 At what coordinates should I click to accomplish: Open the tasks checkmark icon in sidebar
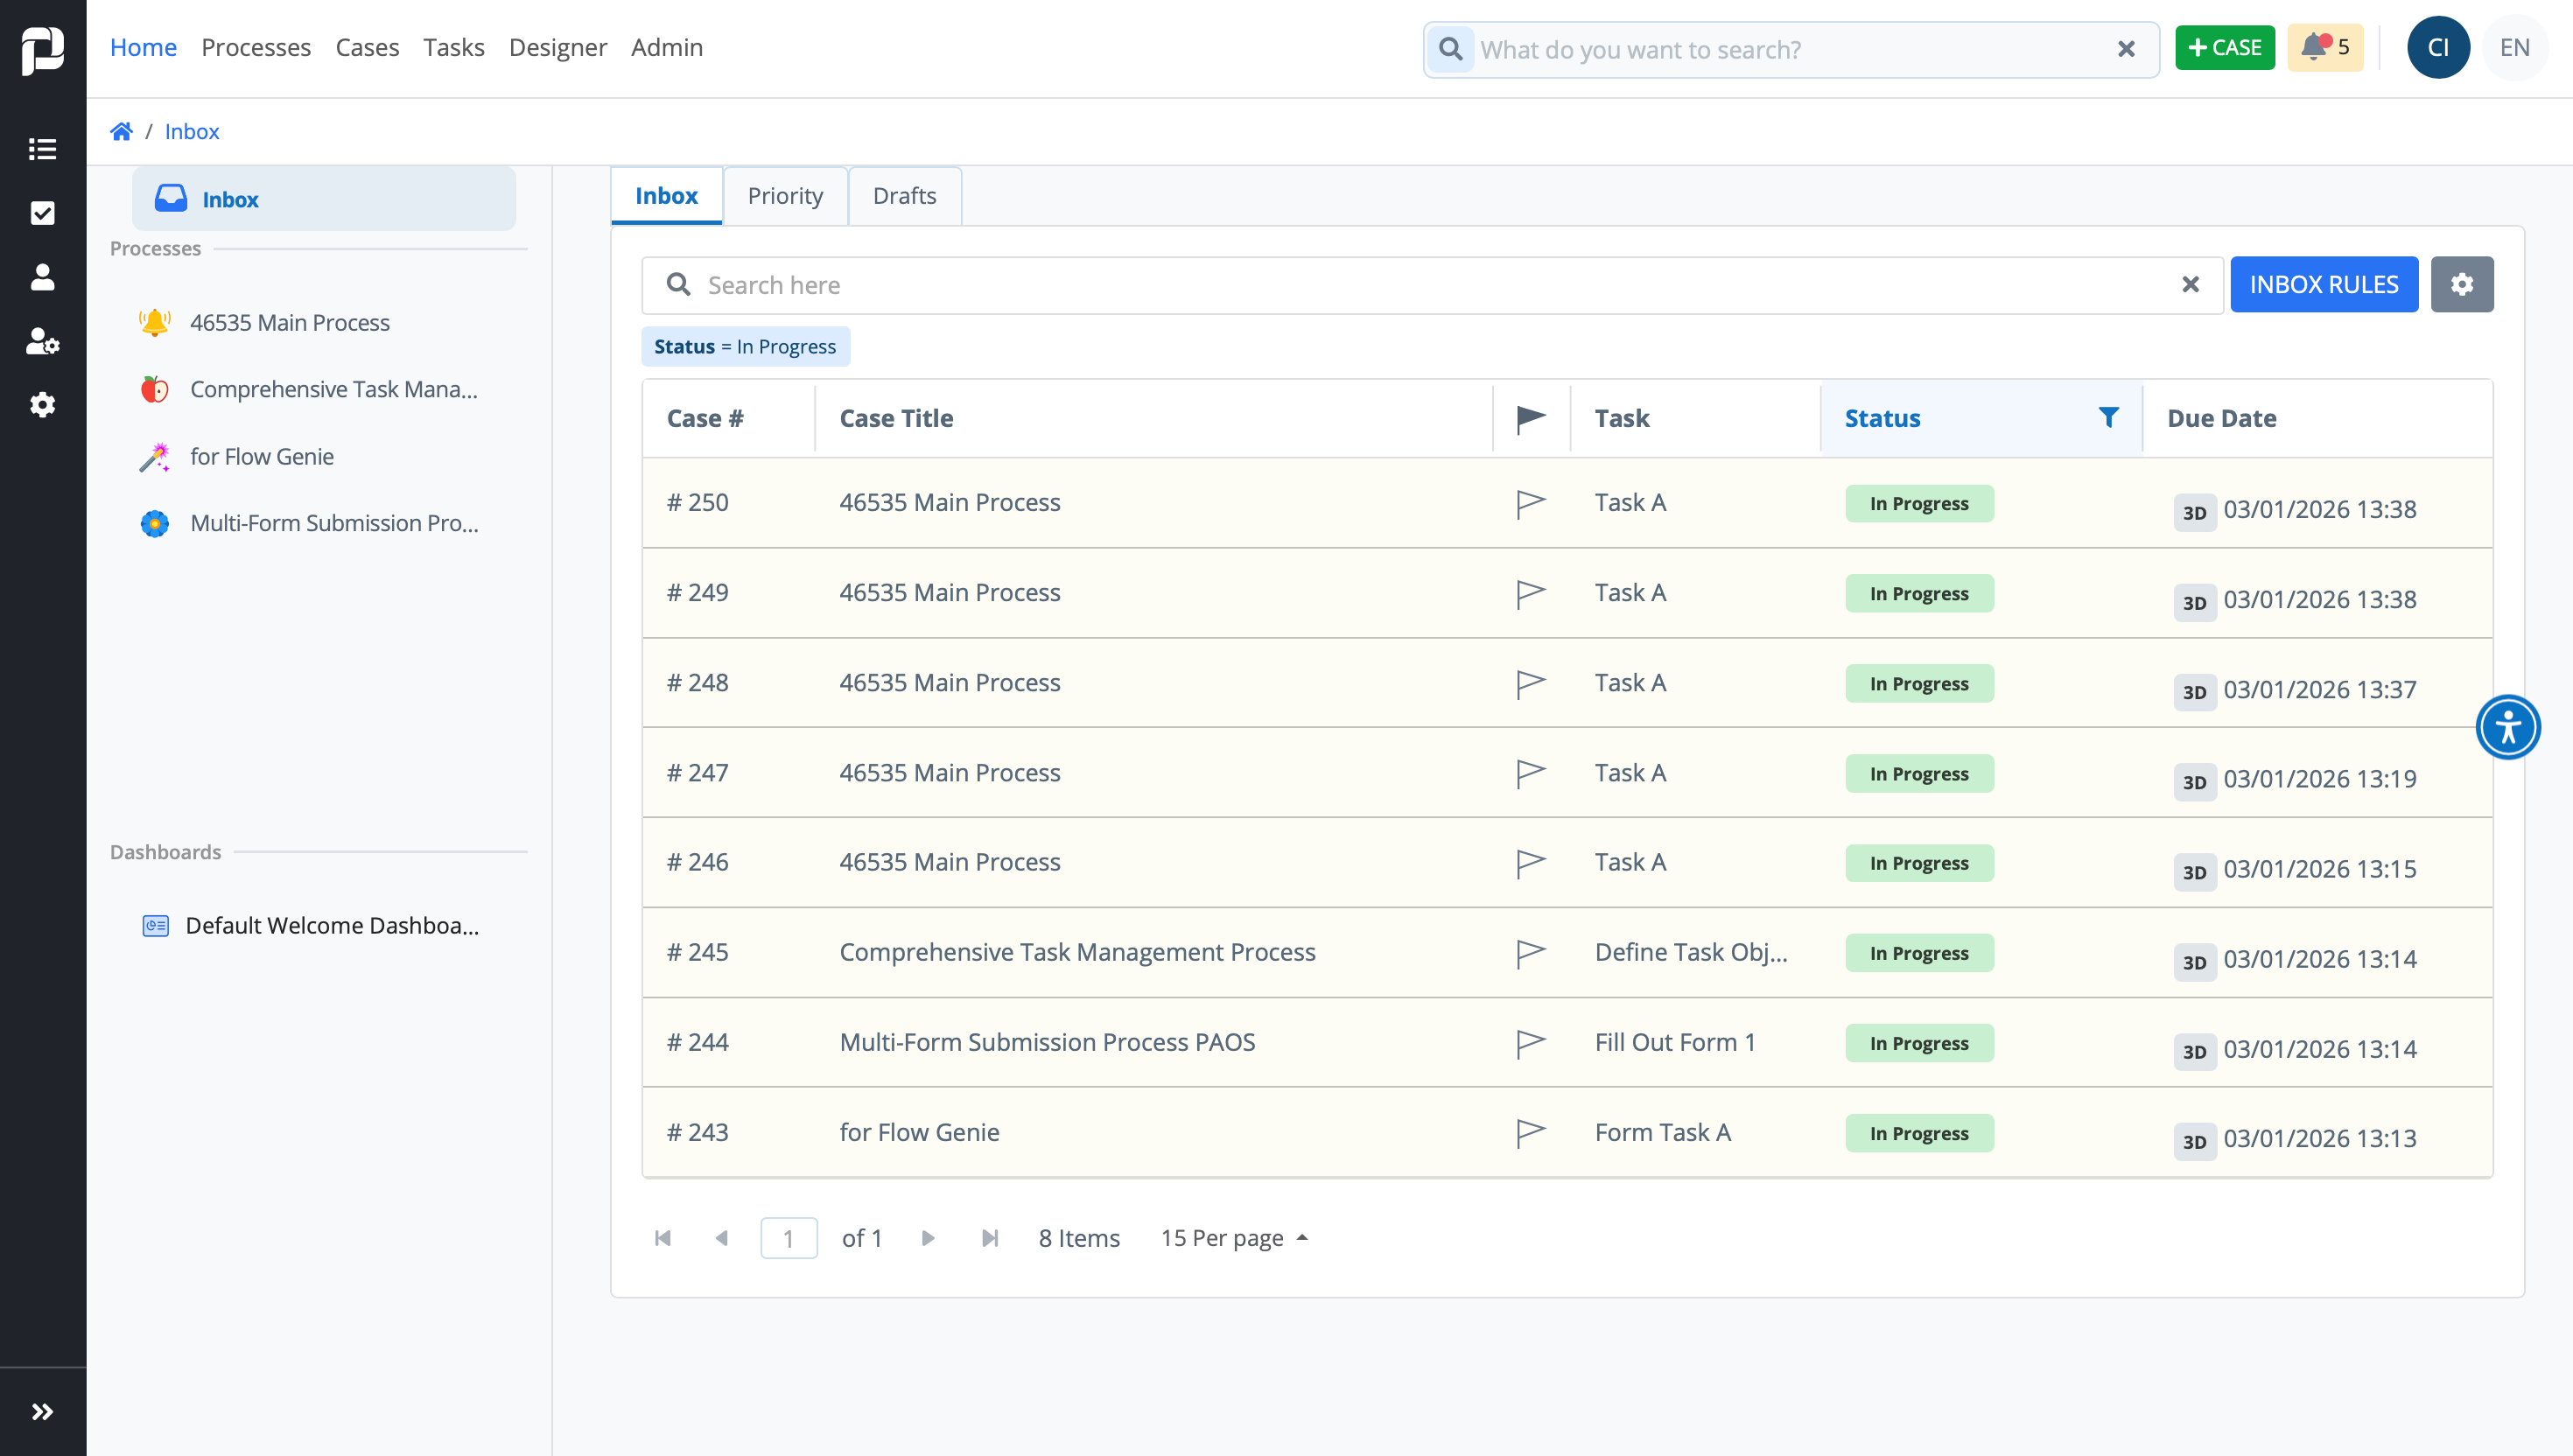point(42,212)
